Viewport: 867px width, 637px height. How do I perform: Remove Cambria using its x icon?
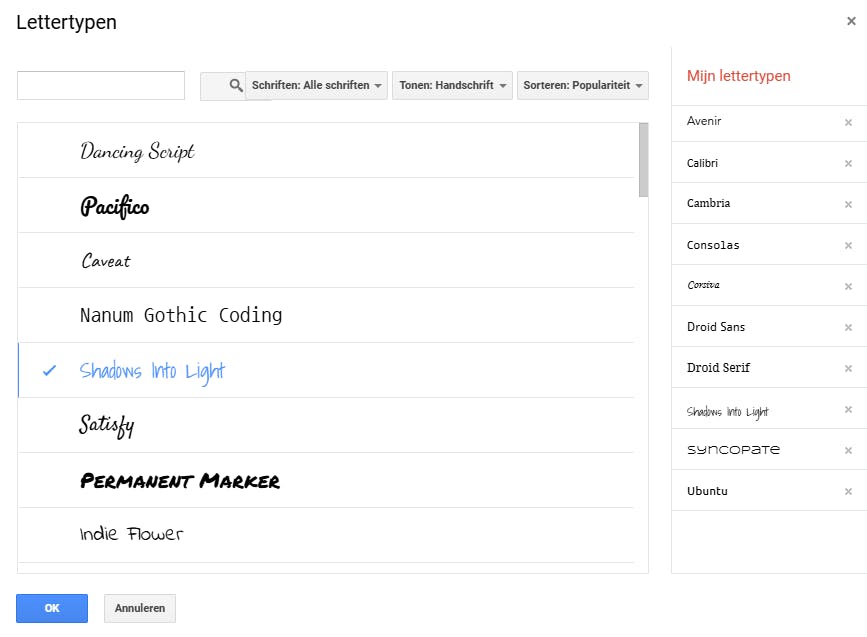(x=848, y=205)
